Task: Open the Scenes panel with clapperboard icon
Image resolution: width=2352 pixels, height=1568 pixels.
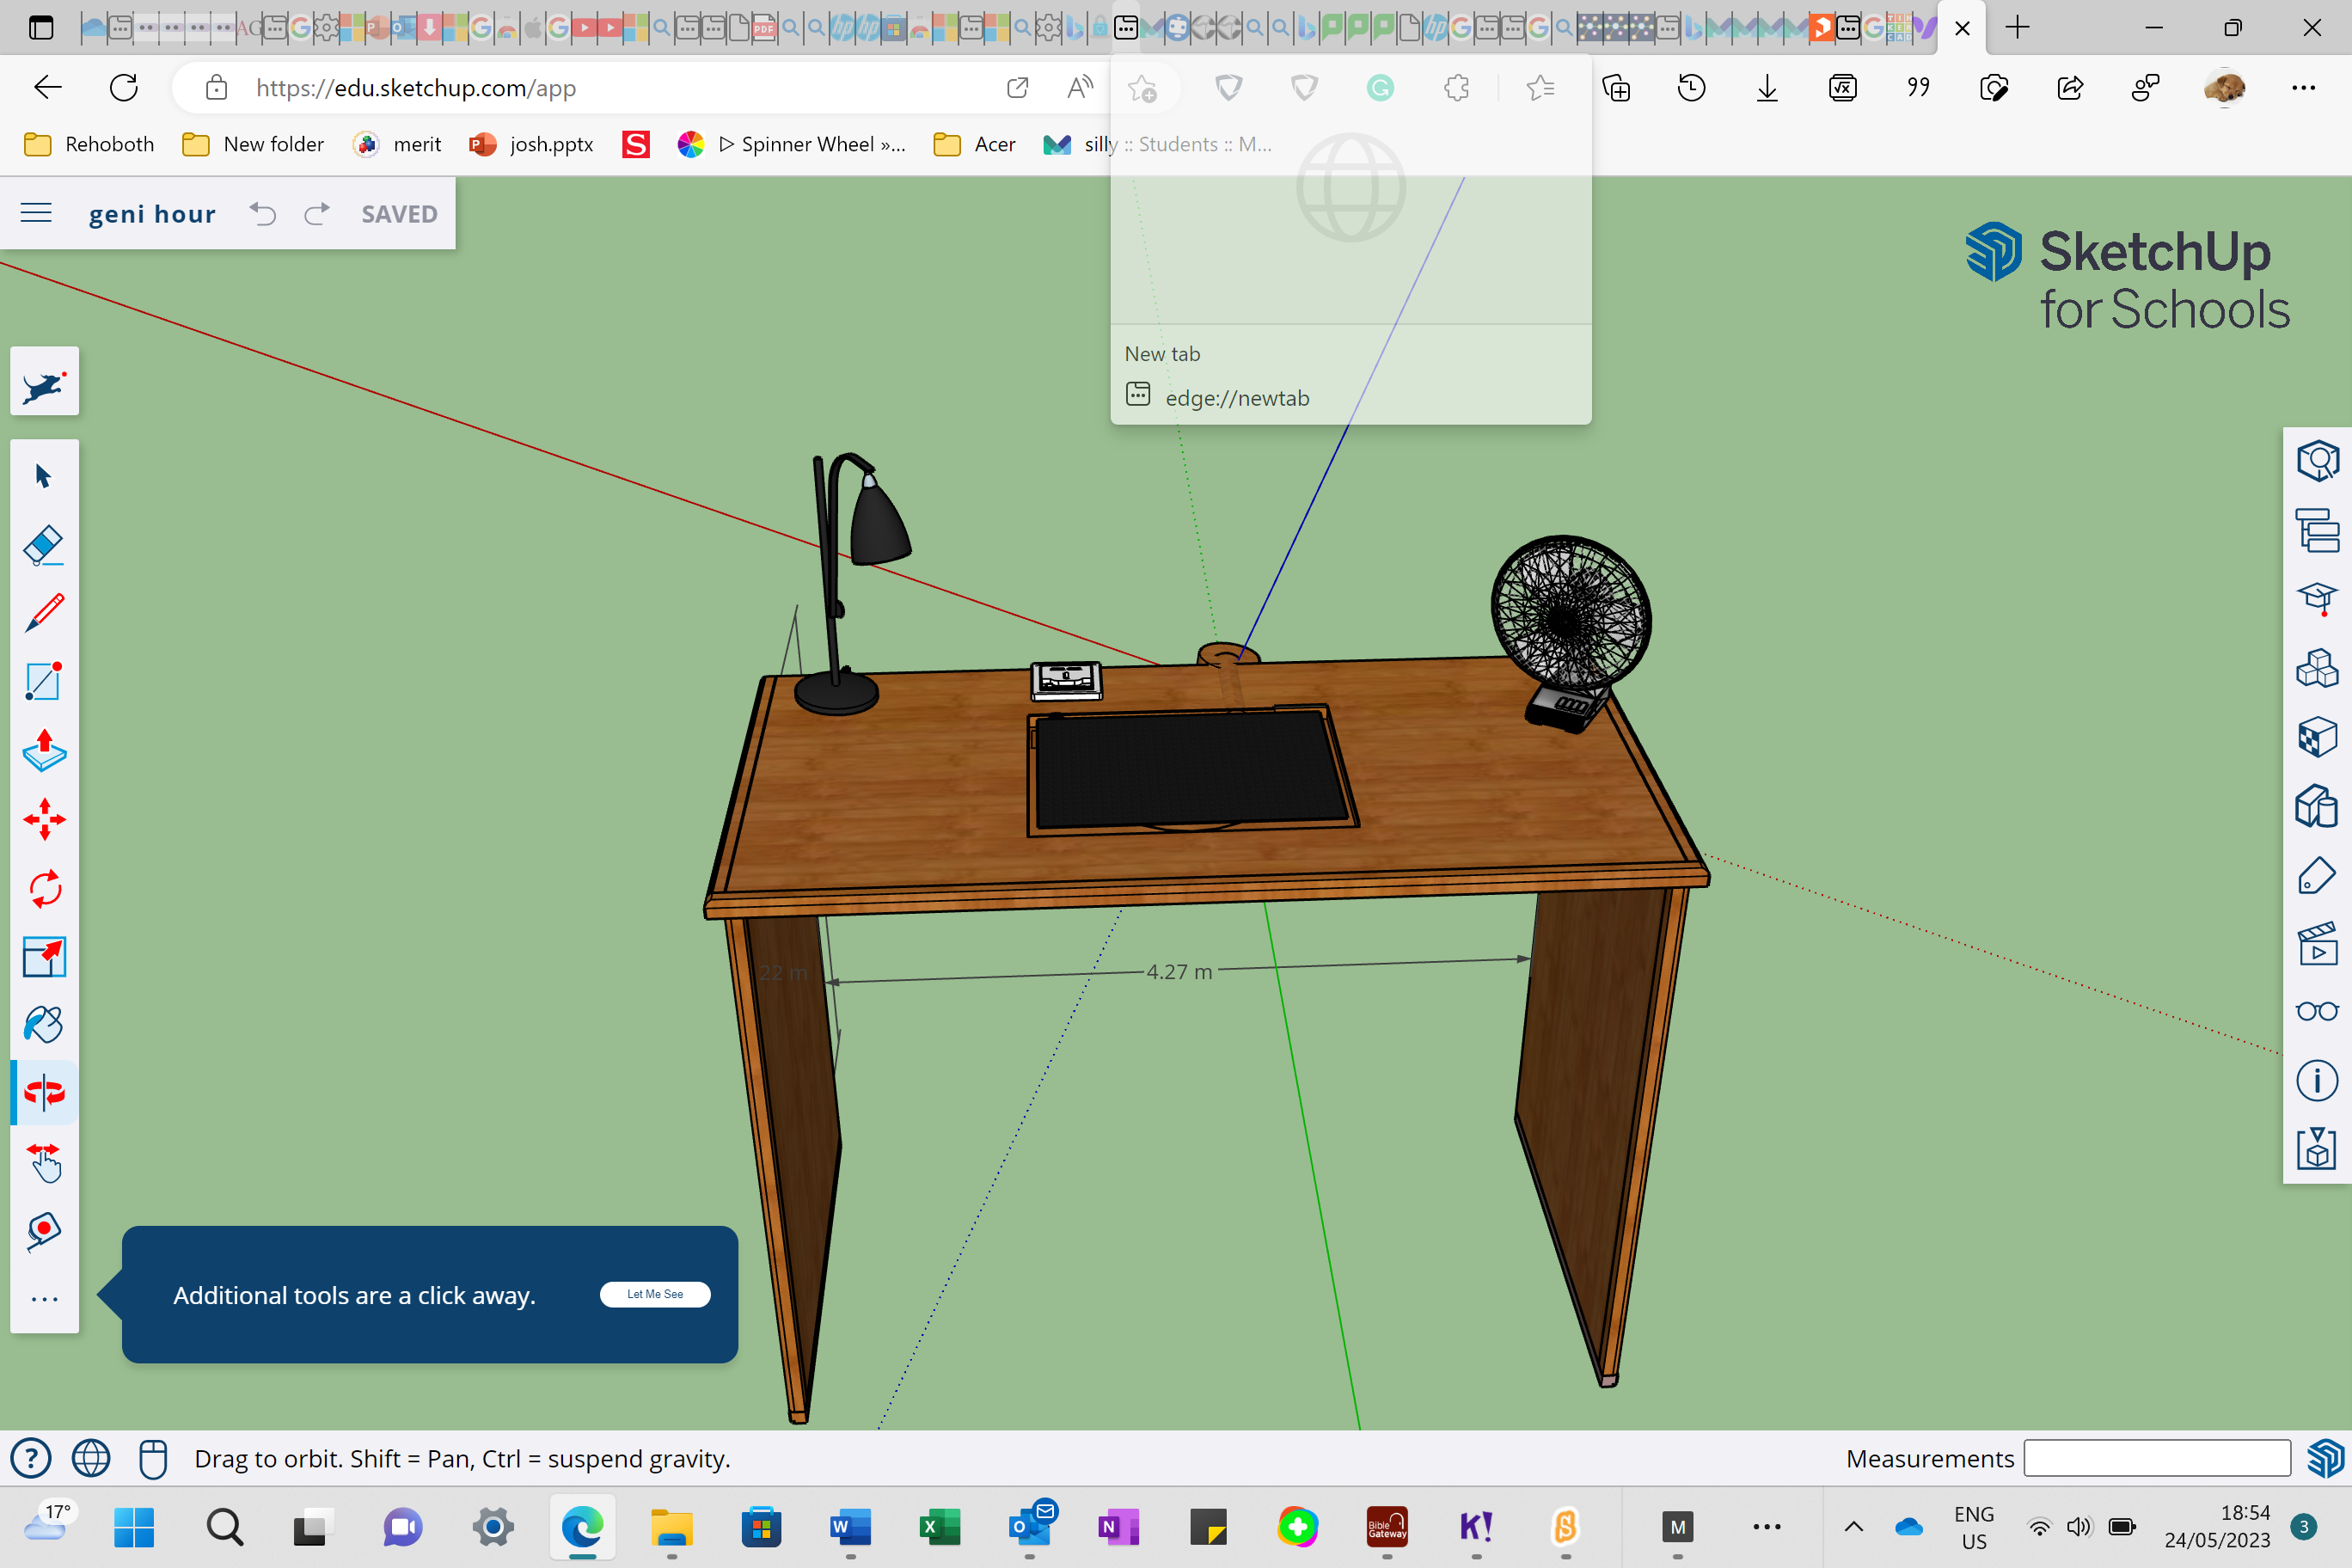Action: tap(2318, 943)
